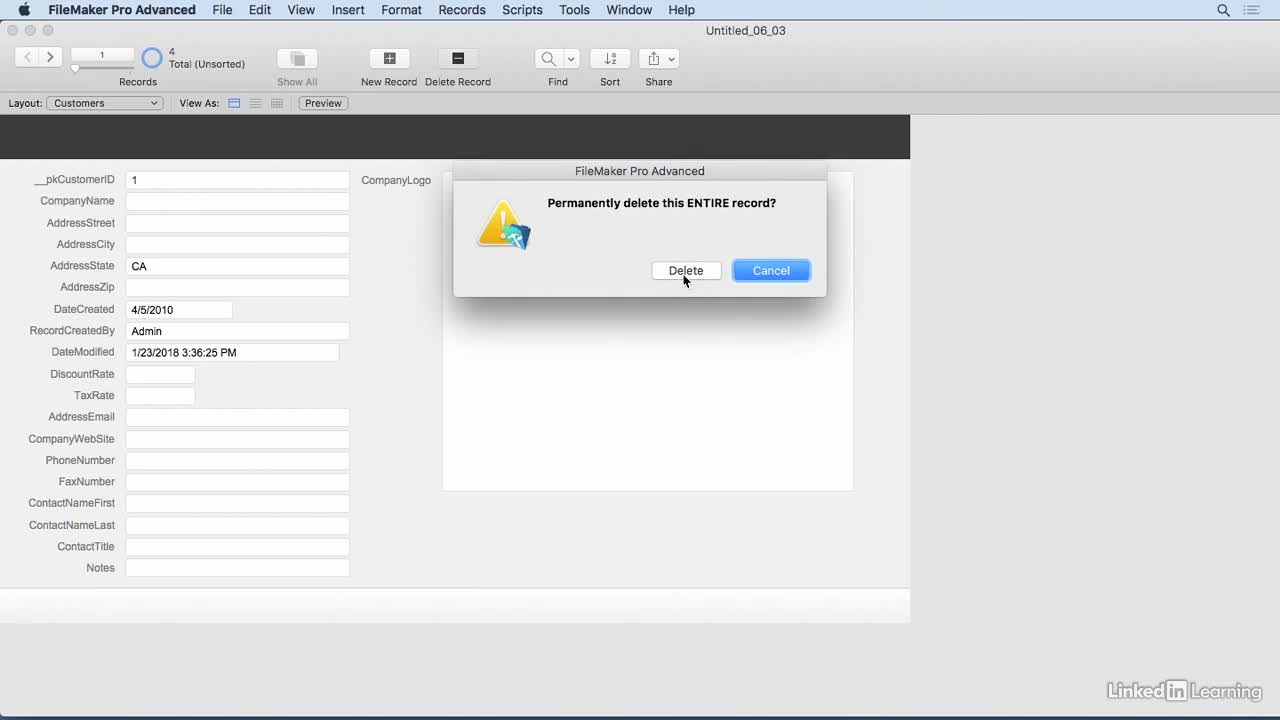Switch to Form view icon

click(234, 103)
